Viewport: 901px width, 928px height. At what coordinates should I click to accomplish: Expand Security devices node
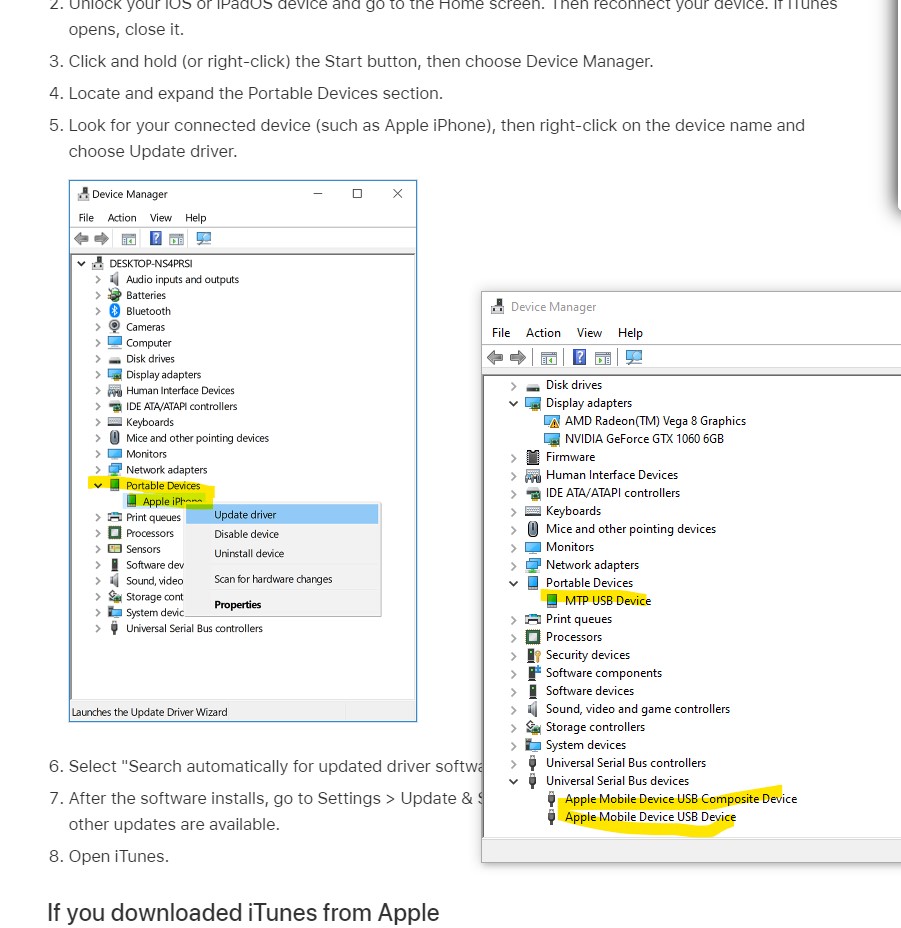click(513, 656)
